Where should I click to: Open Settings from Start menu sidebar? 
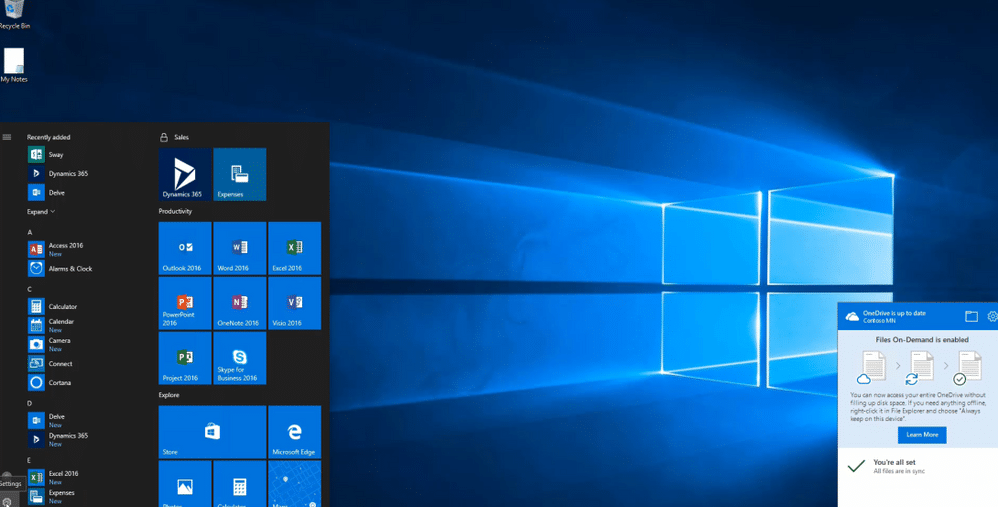pos(7,501)
